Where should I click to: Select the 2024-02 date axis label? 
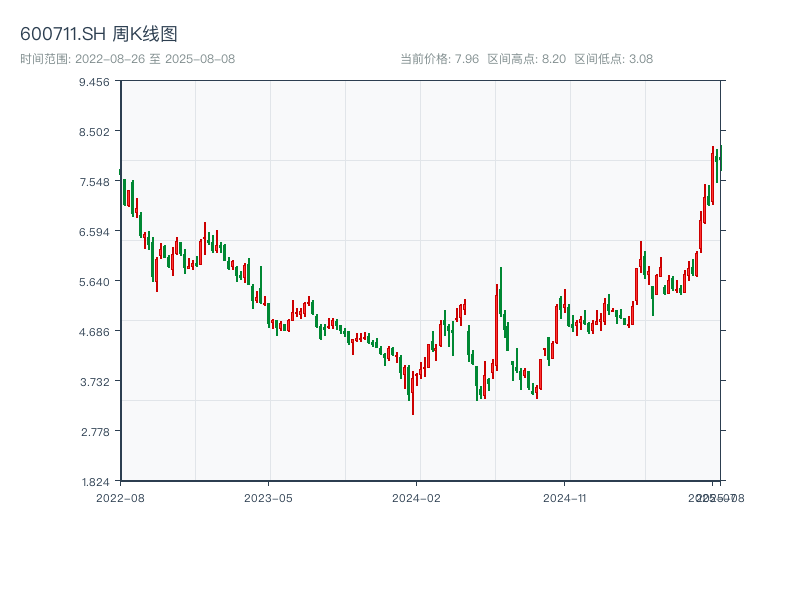tap(417, 497)
